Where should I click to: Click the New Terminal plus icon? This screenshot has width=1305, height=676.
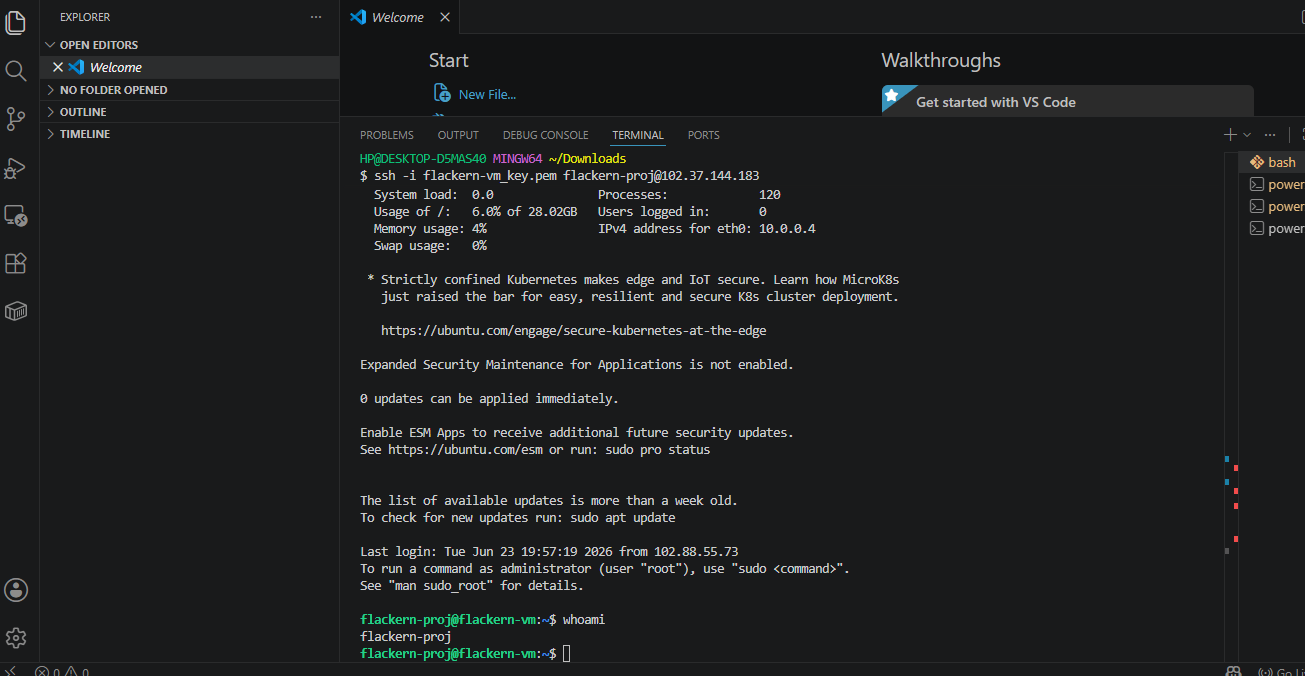[x=1230, y=134]
